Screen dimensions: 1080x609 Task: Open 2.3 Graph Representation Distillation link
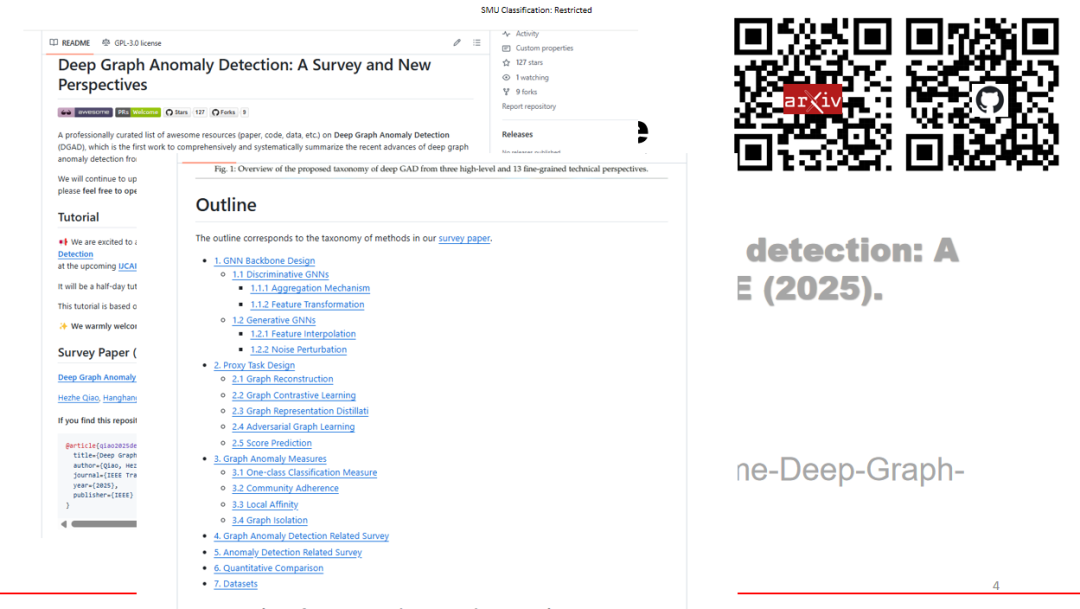pyautogui.click(x=300, y=411)
